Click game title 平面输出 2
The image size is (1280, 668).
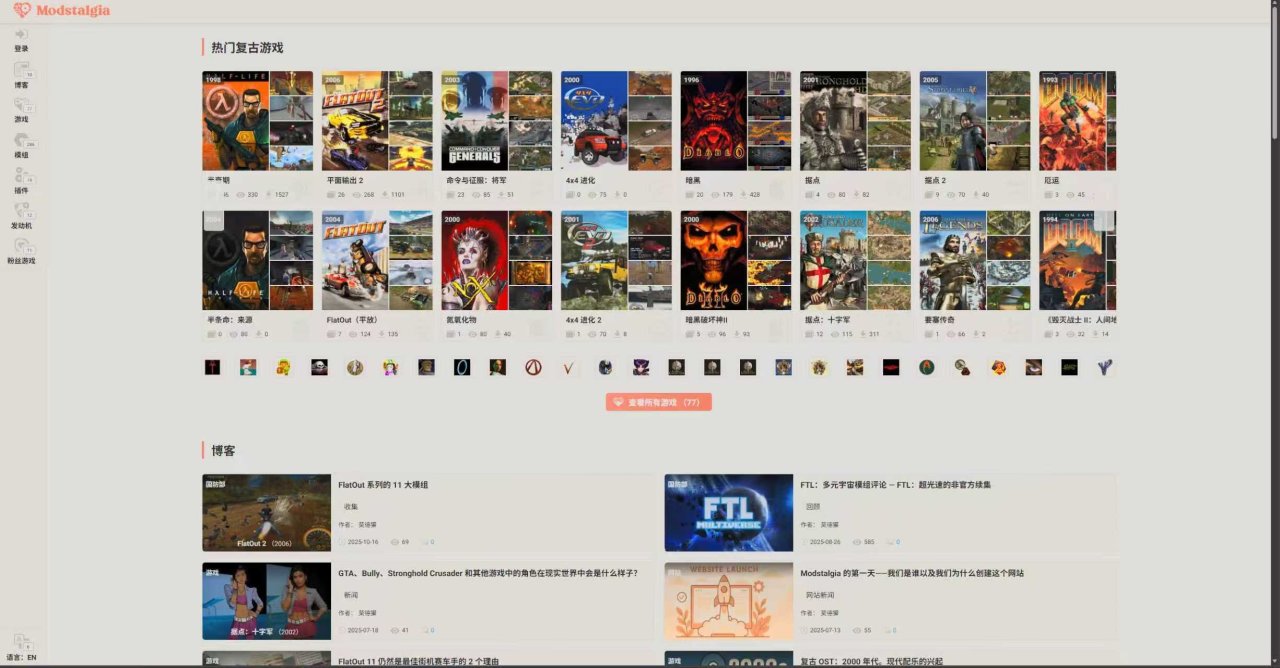[x=345, y=181]
